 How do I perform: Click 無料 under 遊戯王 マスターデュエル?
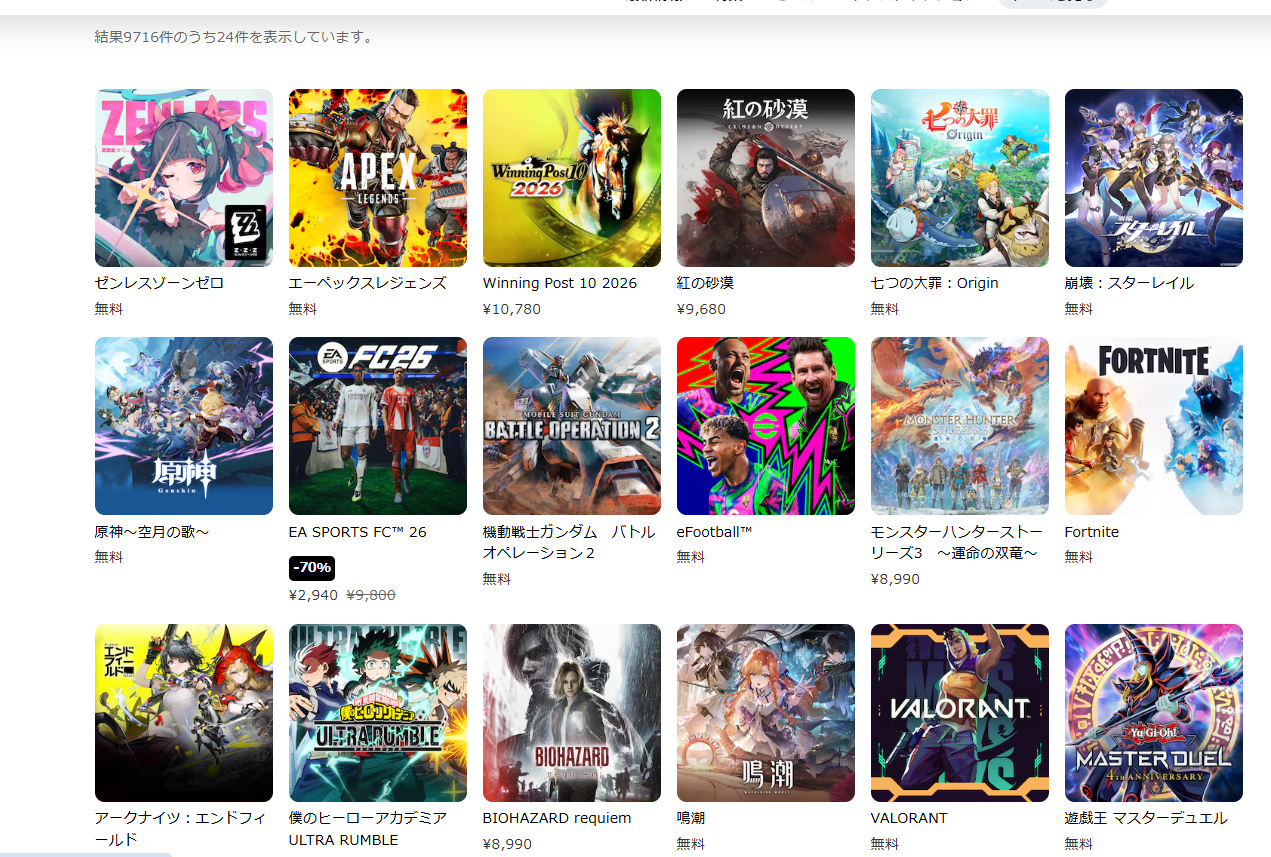1079,844
